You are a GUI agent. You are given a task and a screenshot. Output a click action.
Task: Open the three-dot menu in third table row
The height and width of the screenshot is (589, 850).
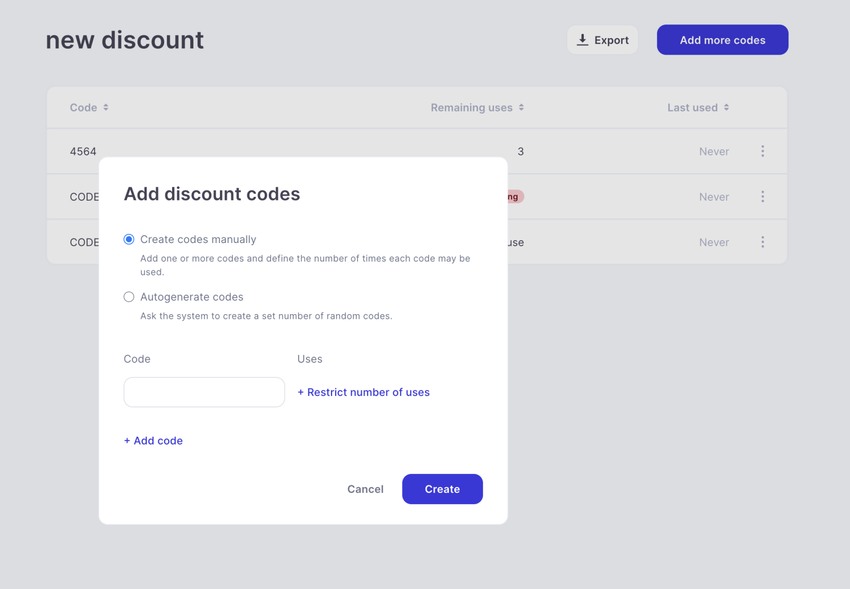tap(762, 242)
